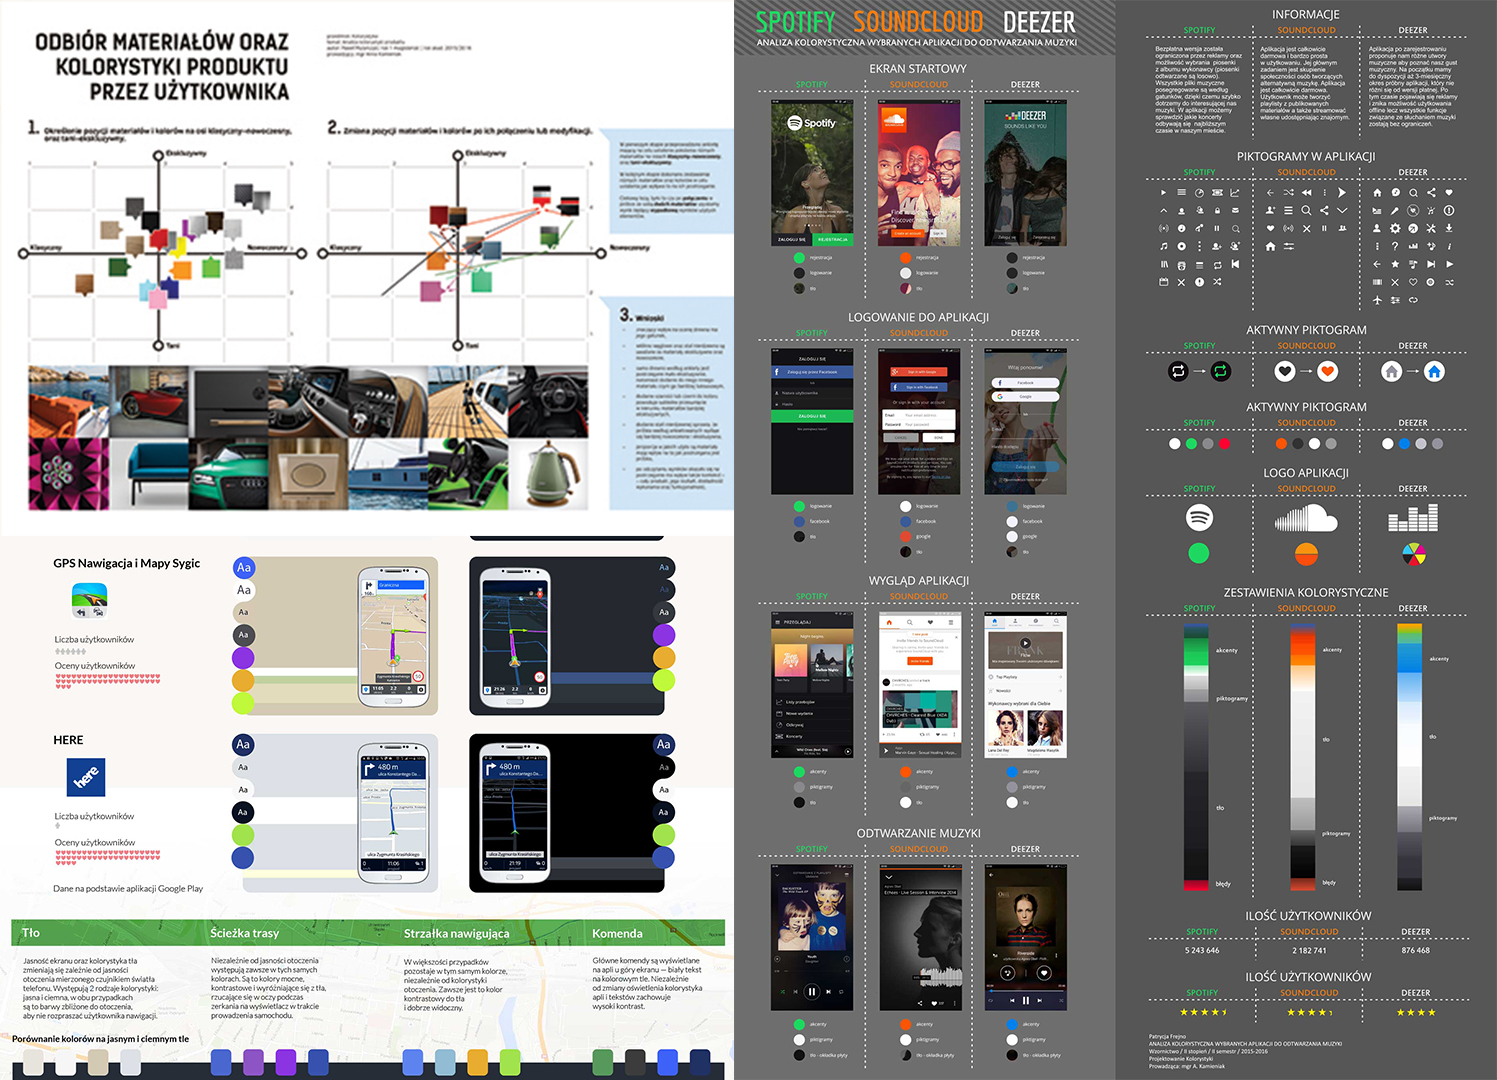Click the inactive dark SoundCloud heart pictogram
Viewport: 1497px width, 1080px height.
(x=1285, y=371)
